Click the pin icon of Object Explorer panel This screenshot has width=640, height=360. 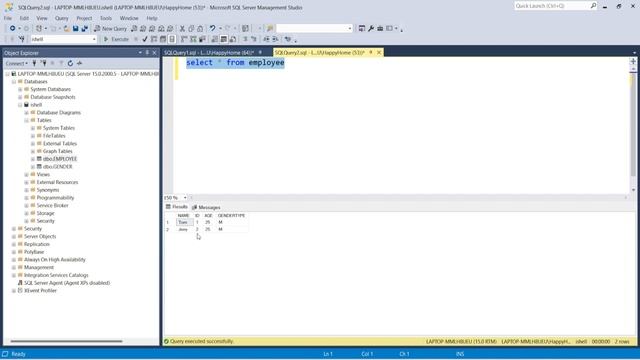coord(147,53)
